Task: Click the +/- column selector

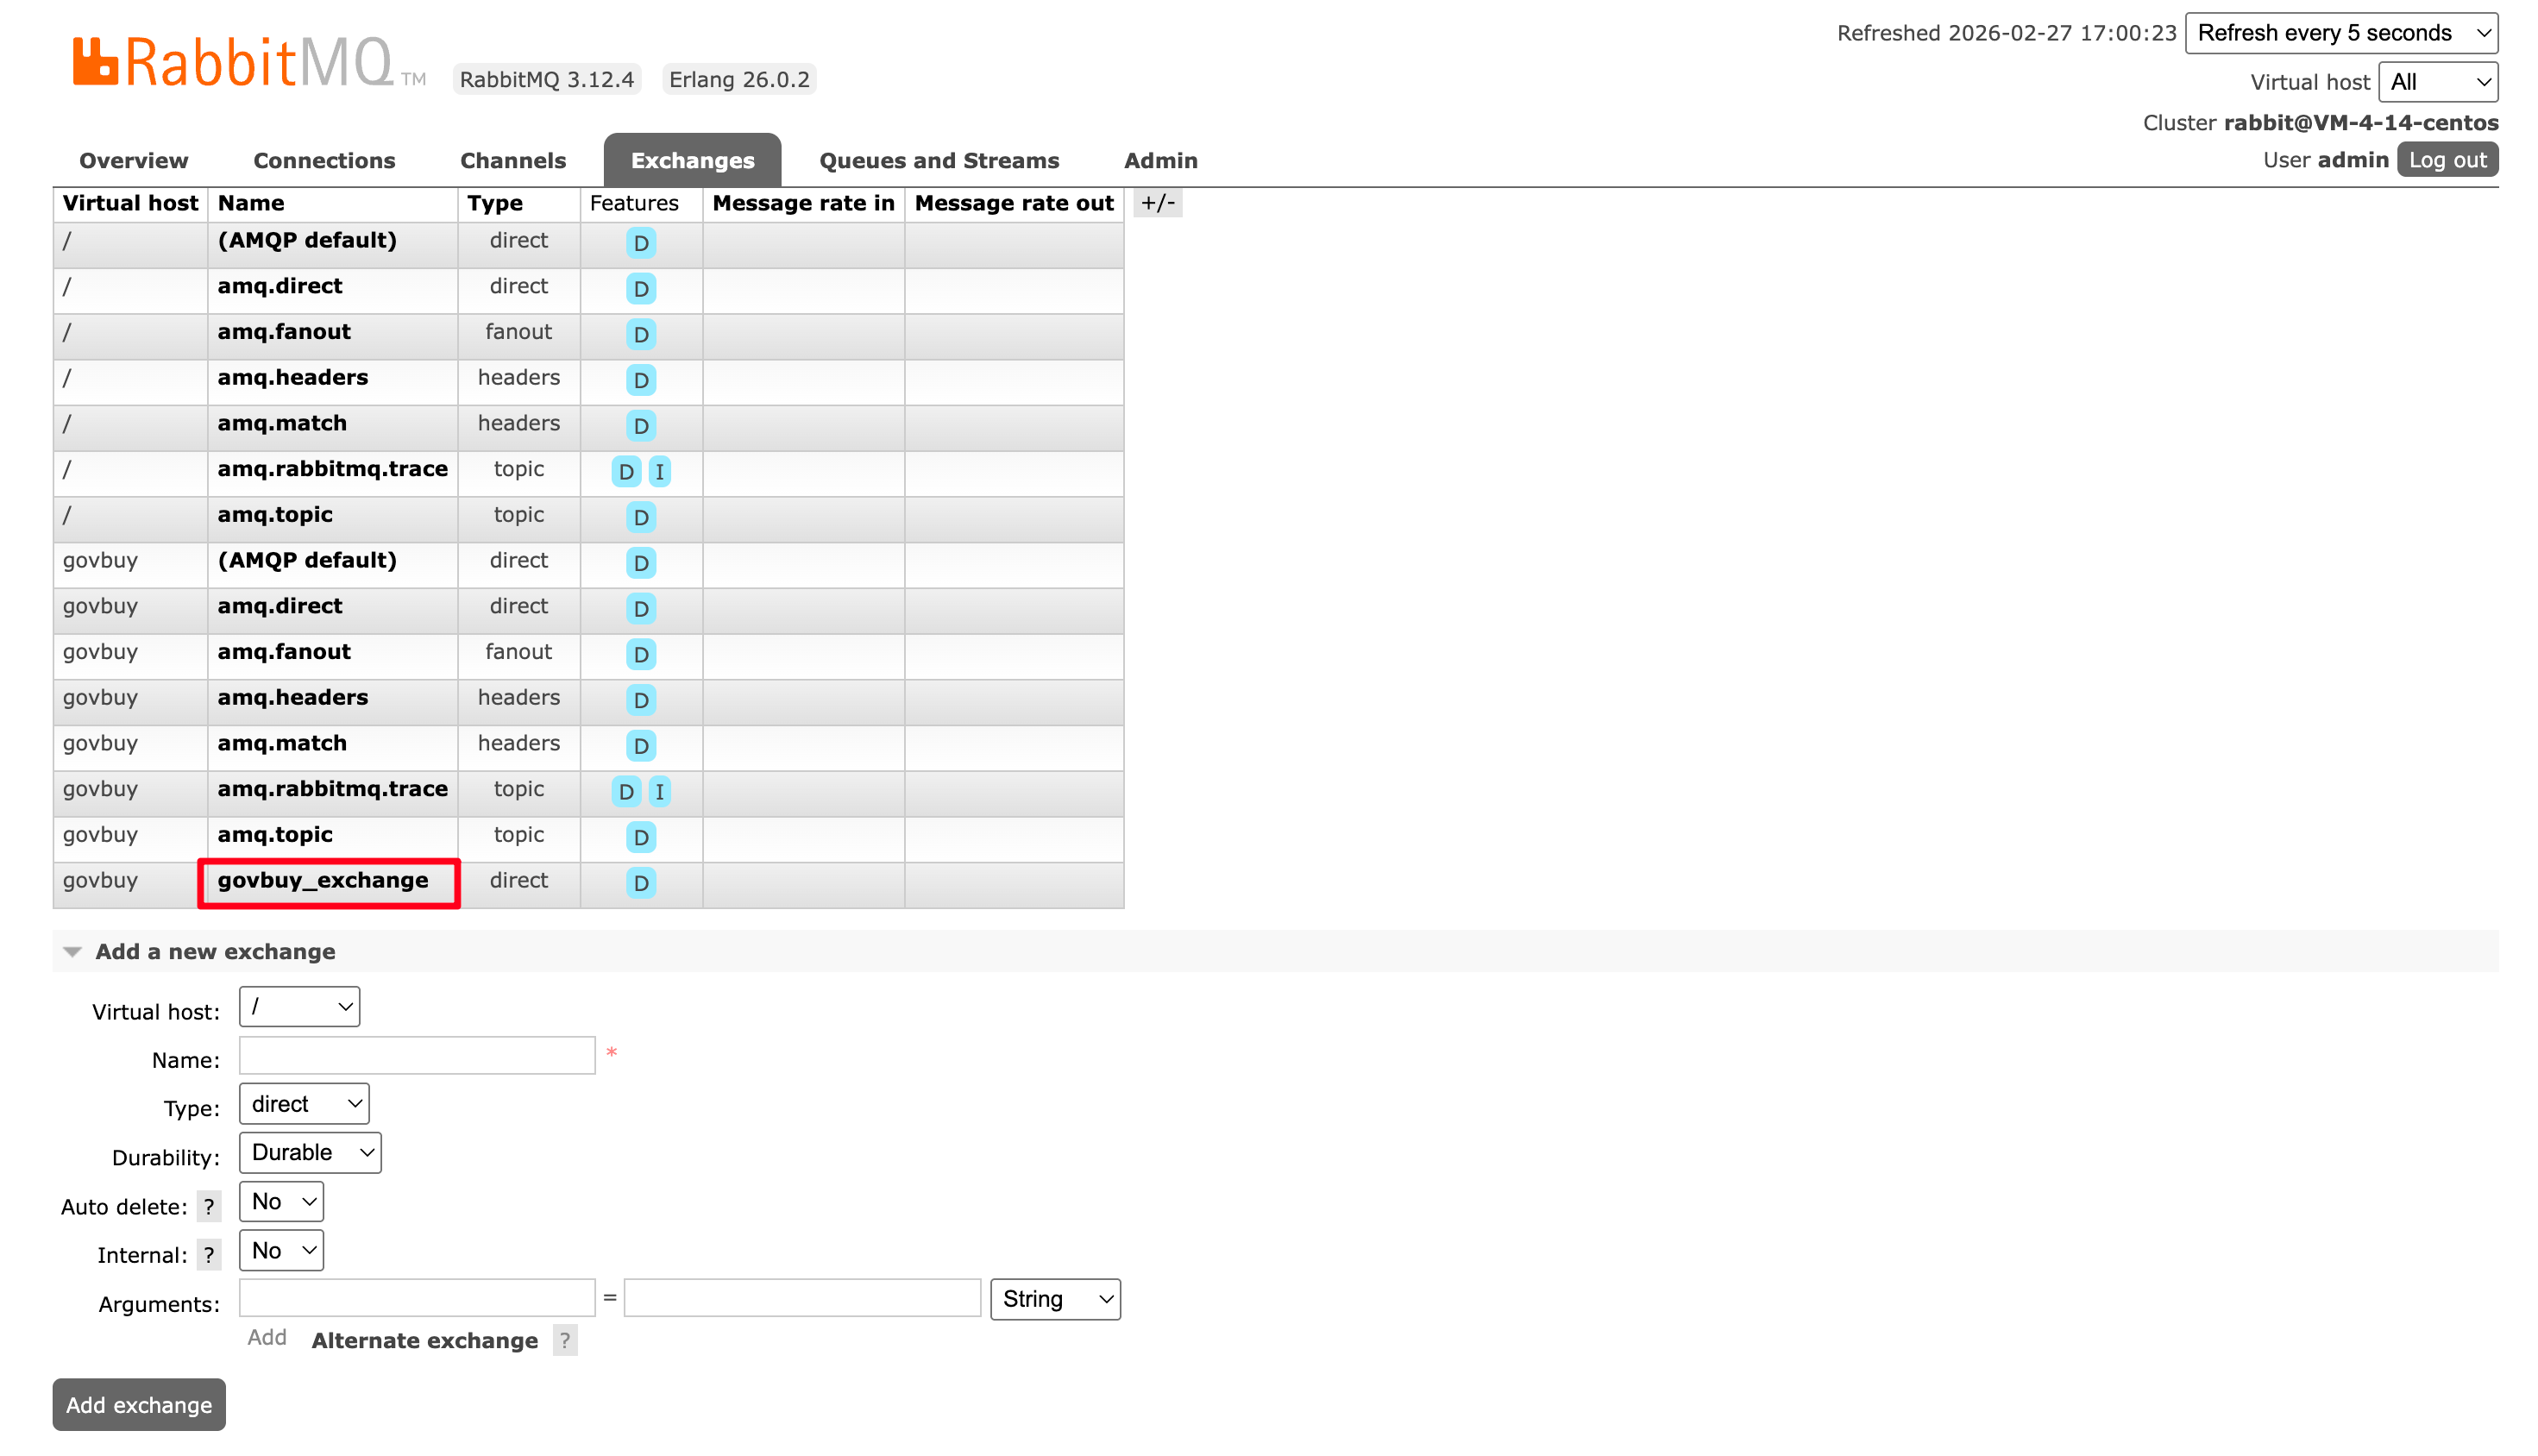Action: pos(1157,203)
